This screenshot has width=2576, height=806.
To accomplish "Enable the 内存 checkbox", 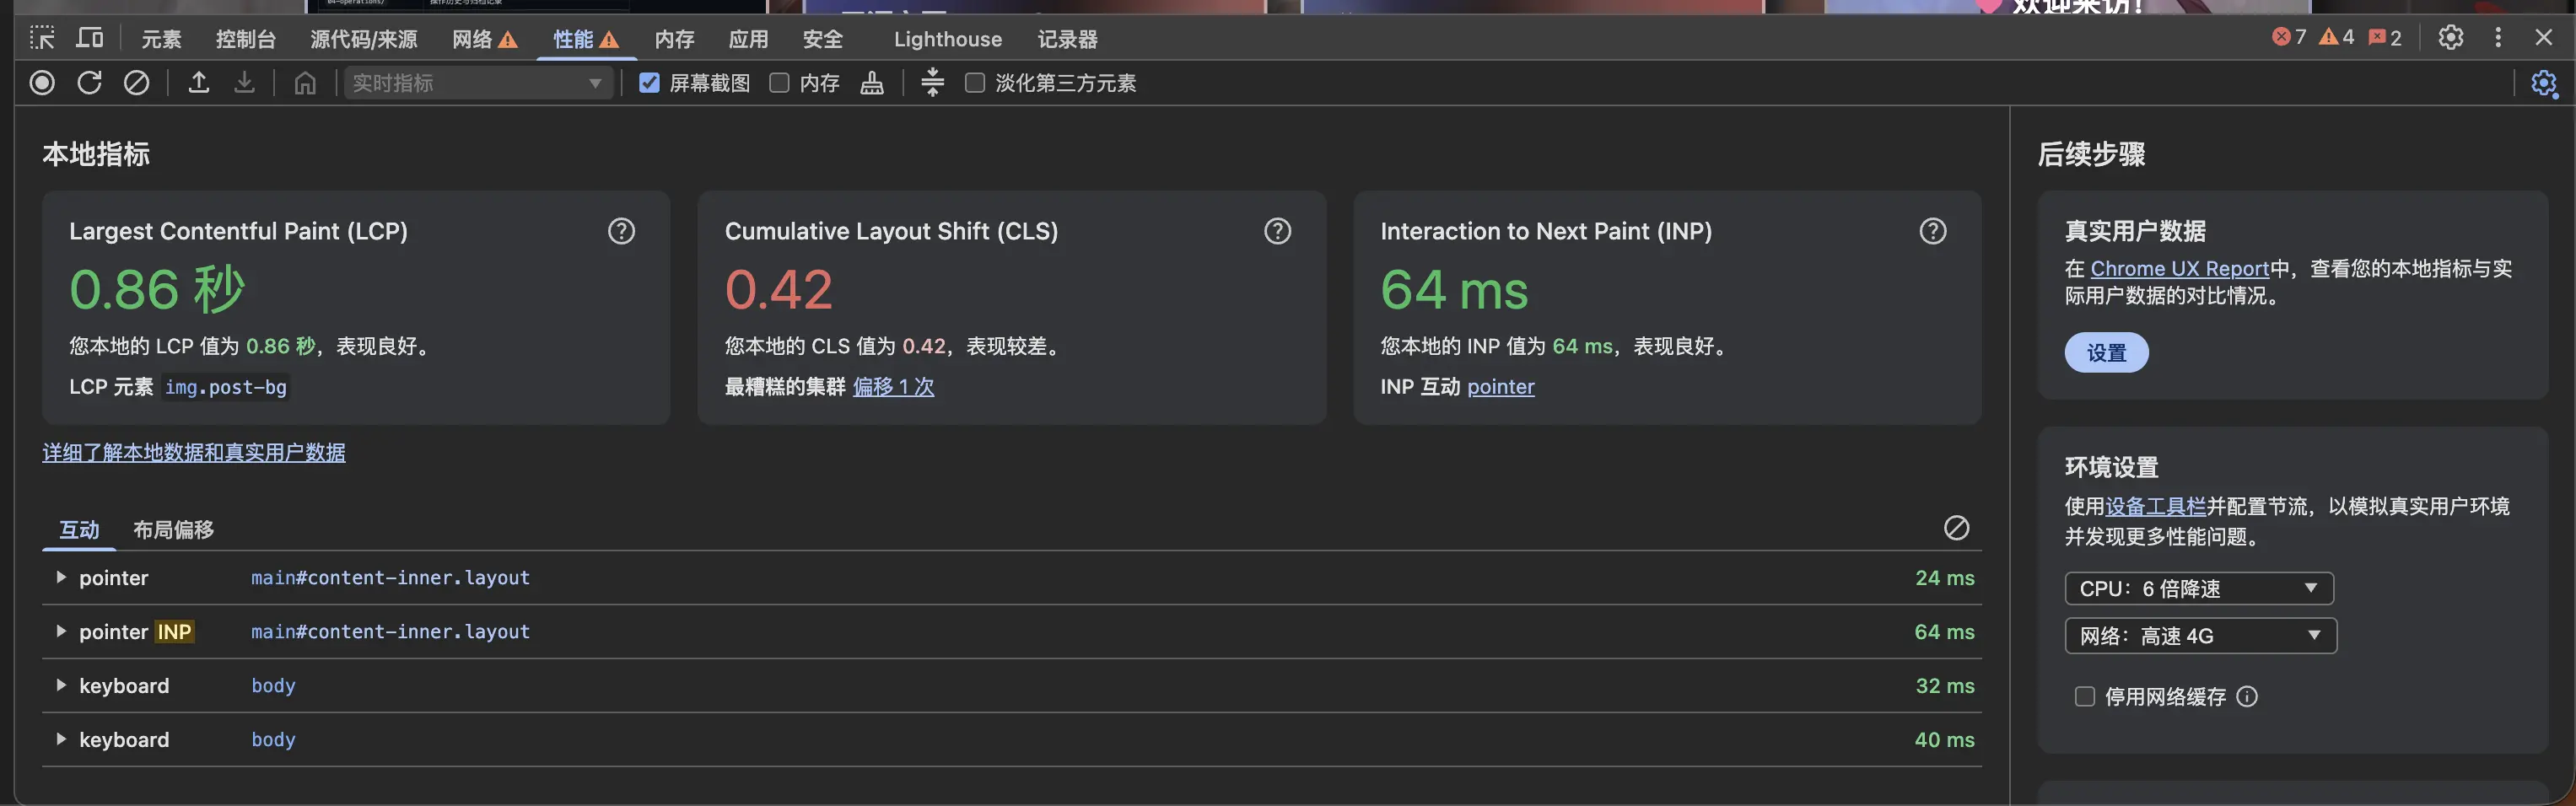I will pos(779,83).
